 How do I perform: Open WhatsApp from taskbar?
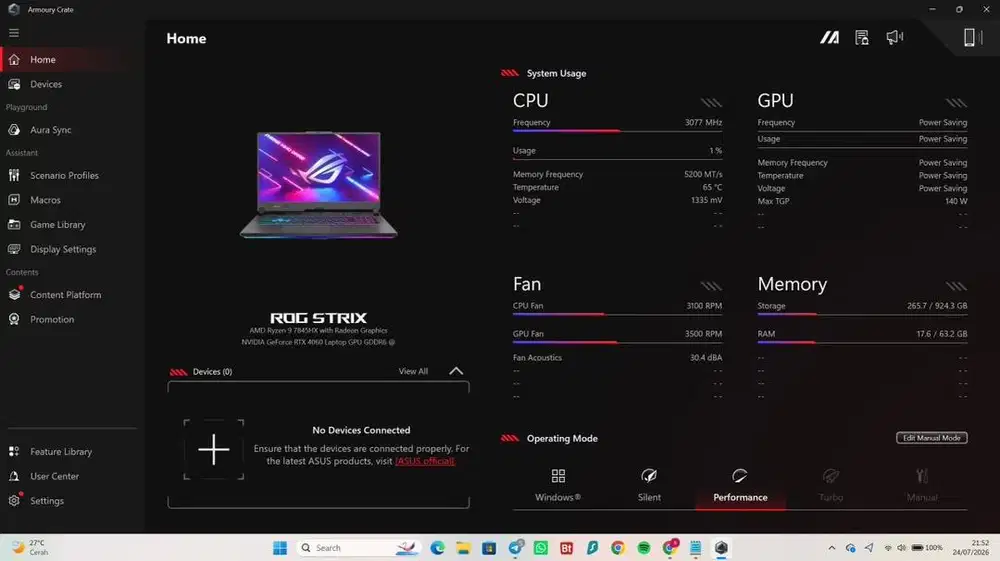click(x=541, y=548)
